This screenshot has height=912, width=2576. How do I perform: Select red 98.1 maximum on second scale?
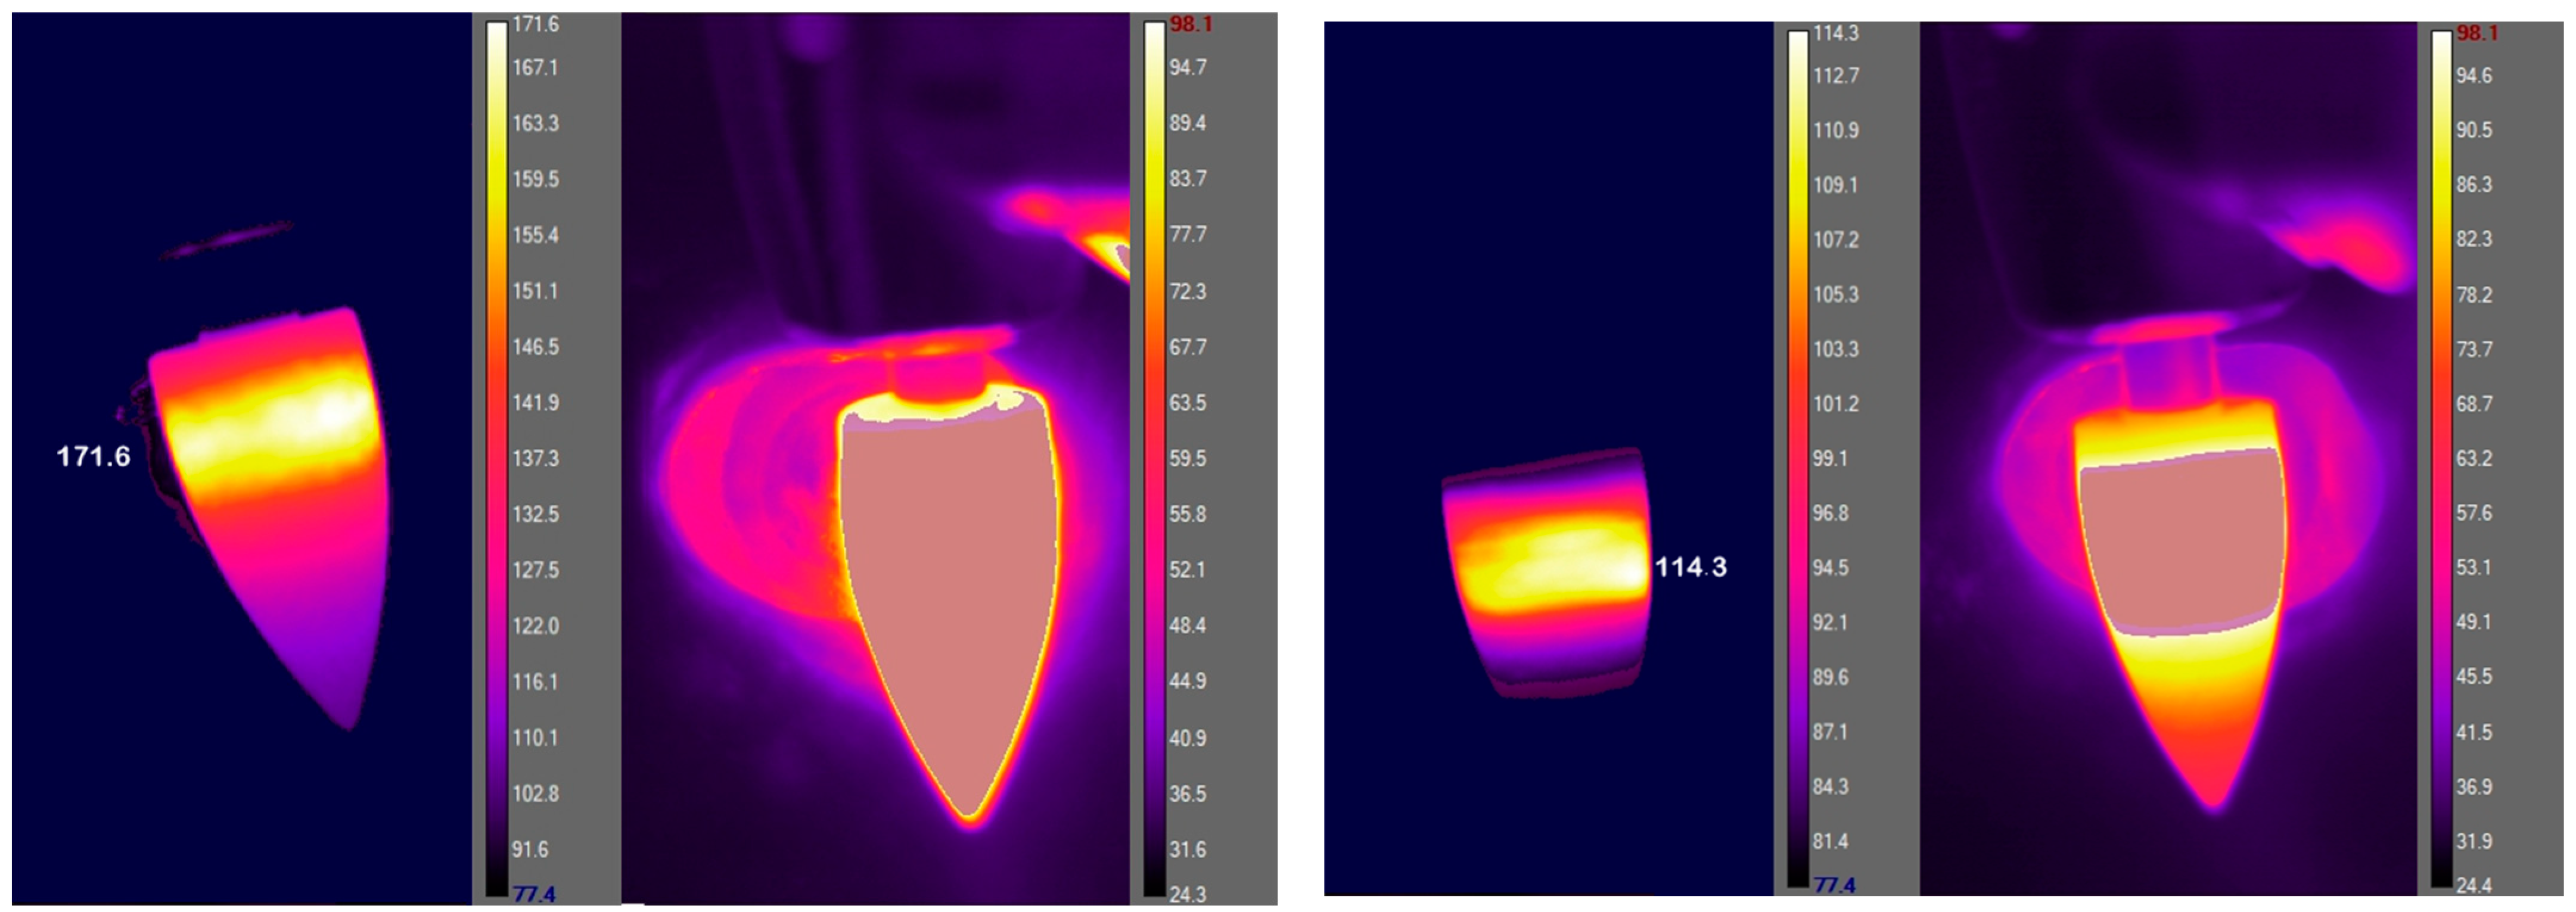1190,23
